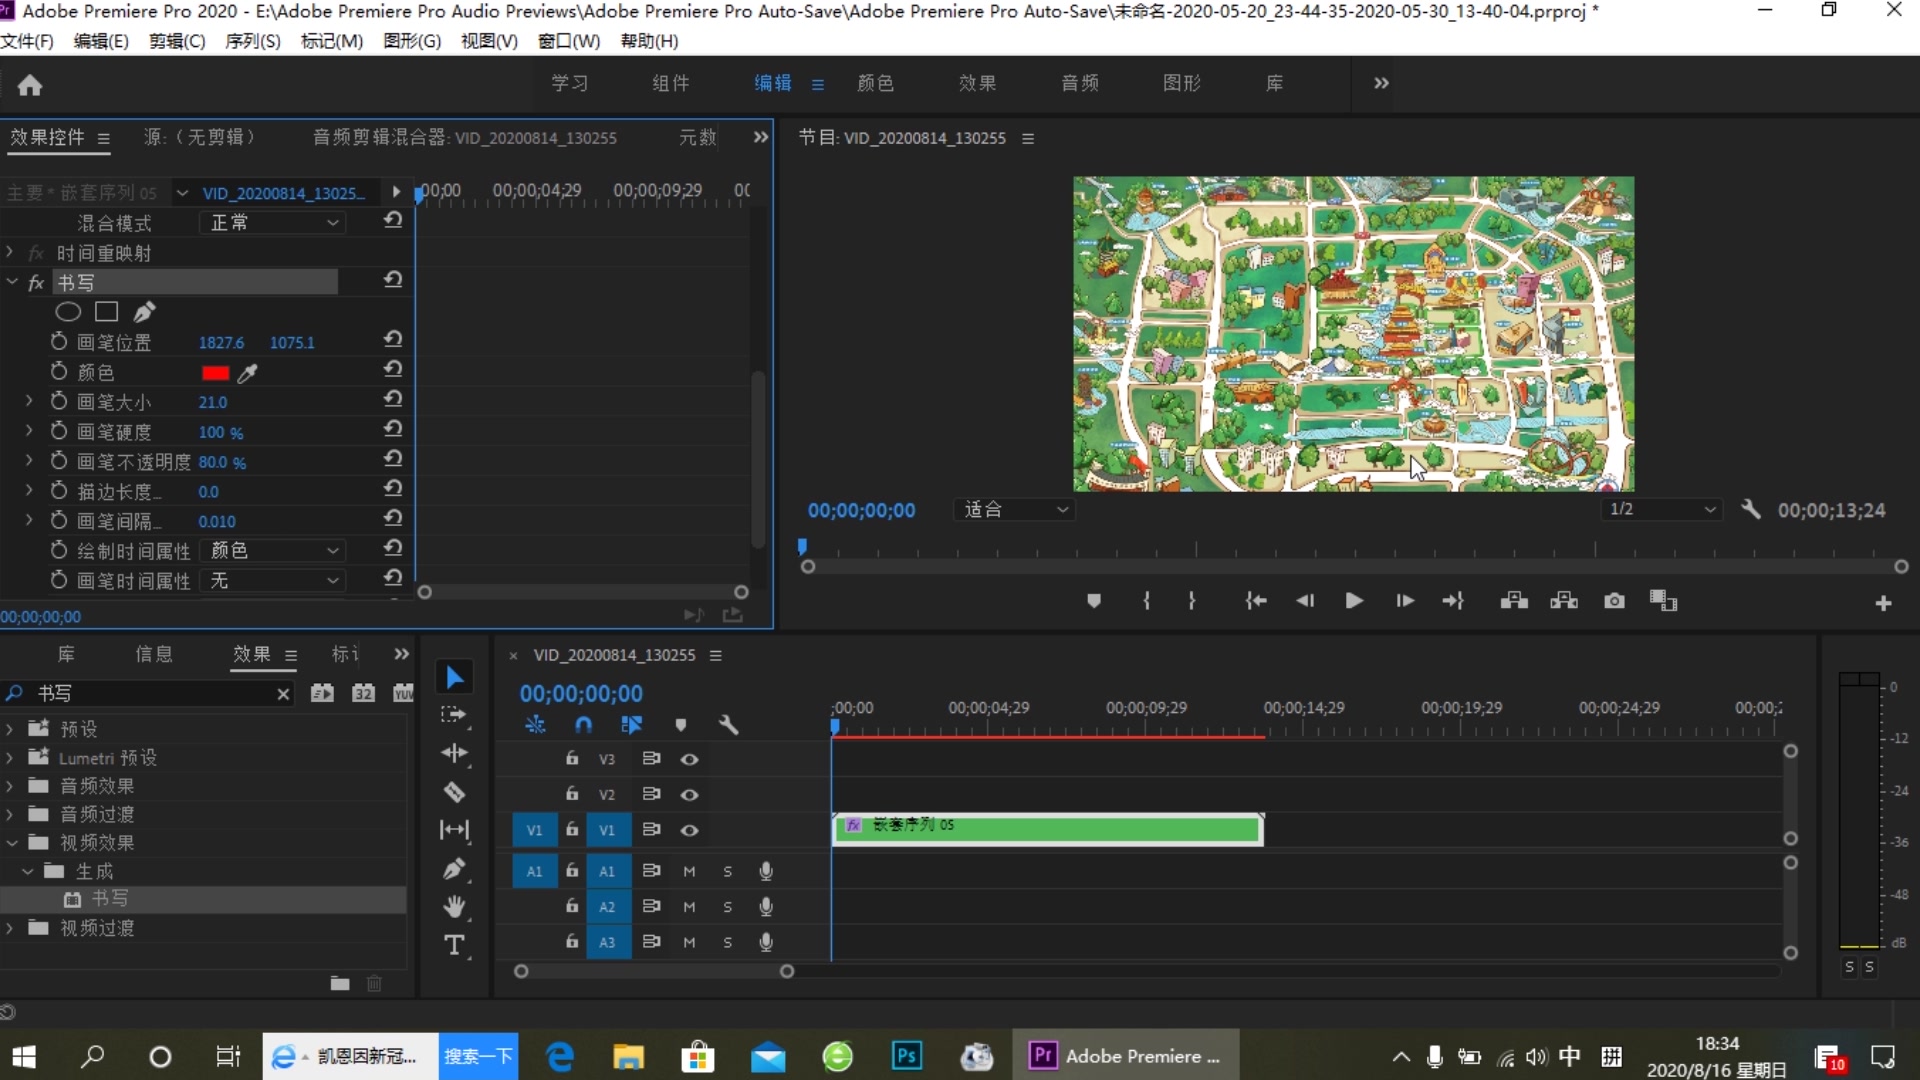Click the color eyedropper in effect controls
The width and height of the screenshot is (1920, 1080).
click(248, 373)
